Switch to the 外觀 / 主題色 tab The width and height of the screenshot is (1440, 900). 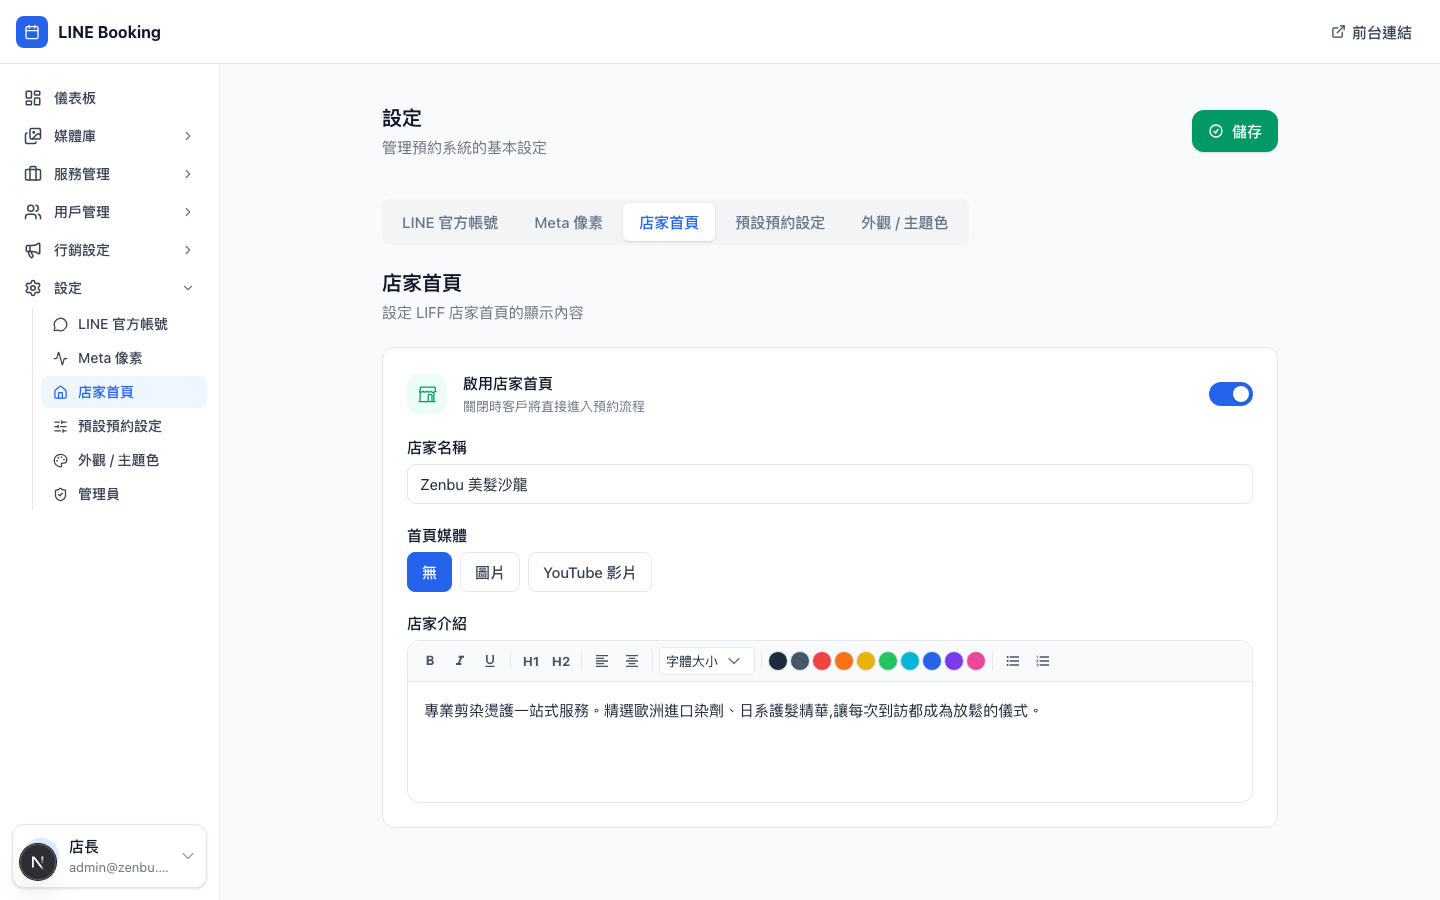tap(904, 222)
